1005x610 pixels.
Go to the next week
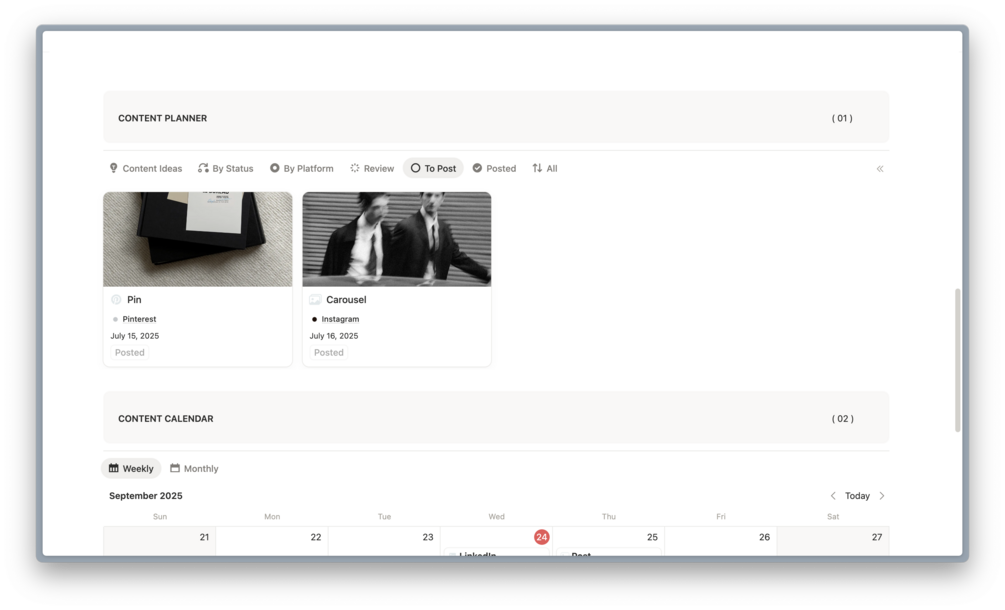point(882,496)
